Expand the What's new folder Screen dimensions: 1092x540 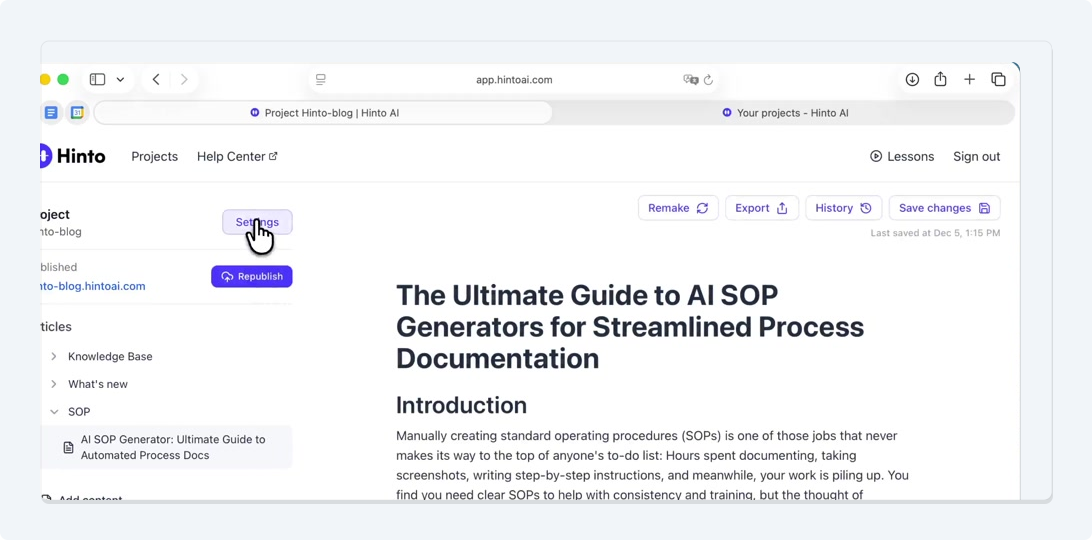pos(54,384)
